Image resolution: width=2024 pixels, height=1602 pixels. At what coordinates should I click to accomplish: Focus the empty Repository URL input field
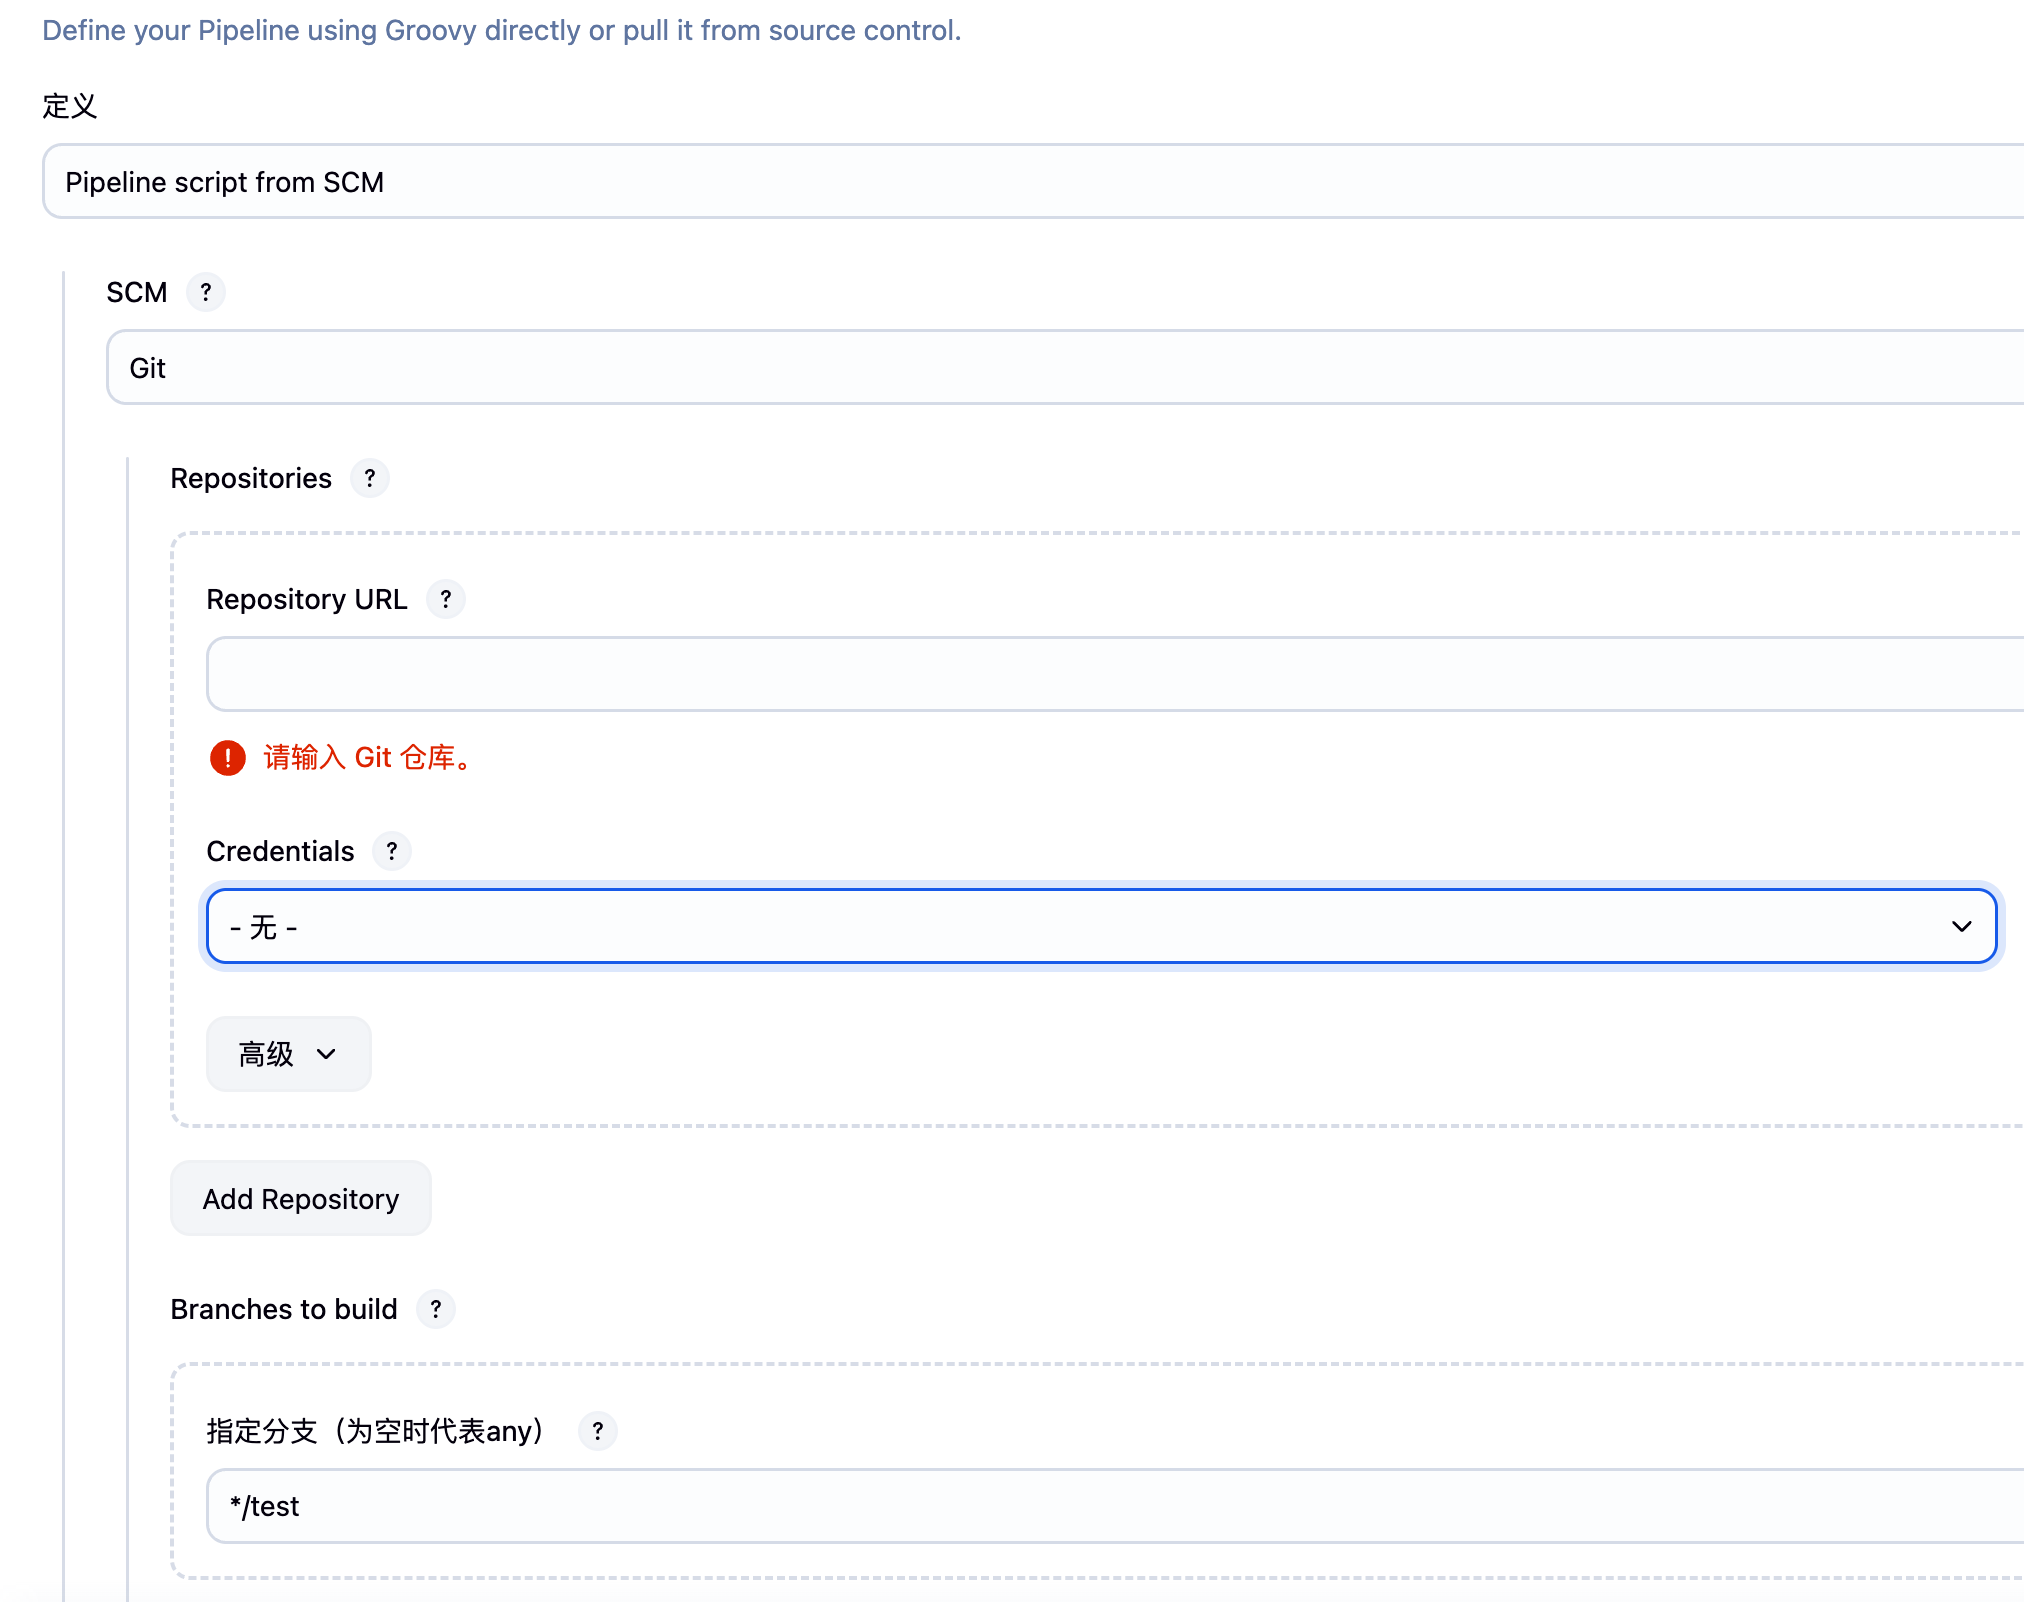[x=1110, y=674]
